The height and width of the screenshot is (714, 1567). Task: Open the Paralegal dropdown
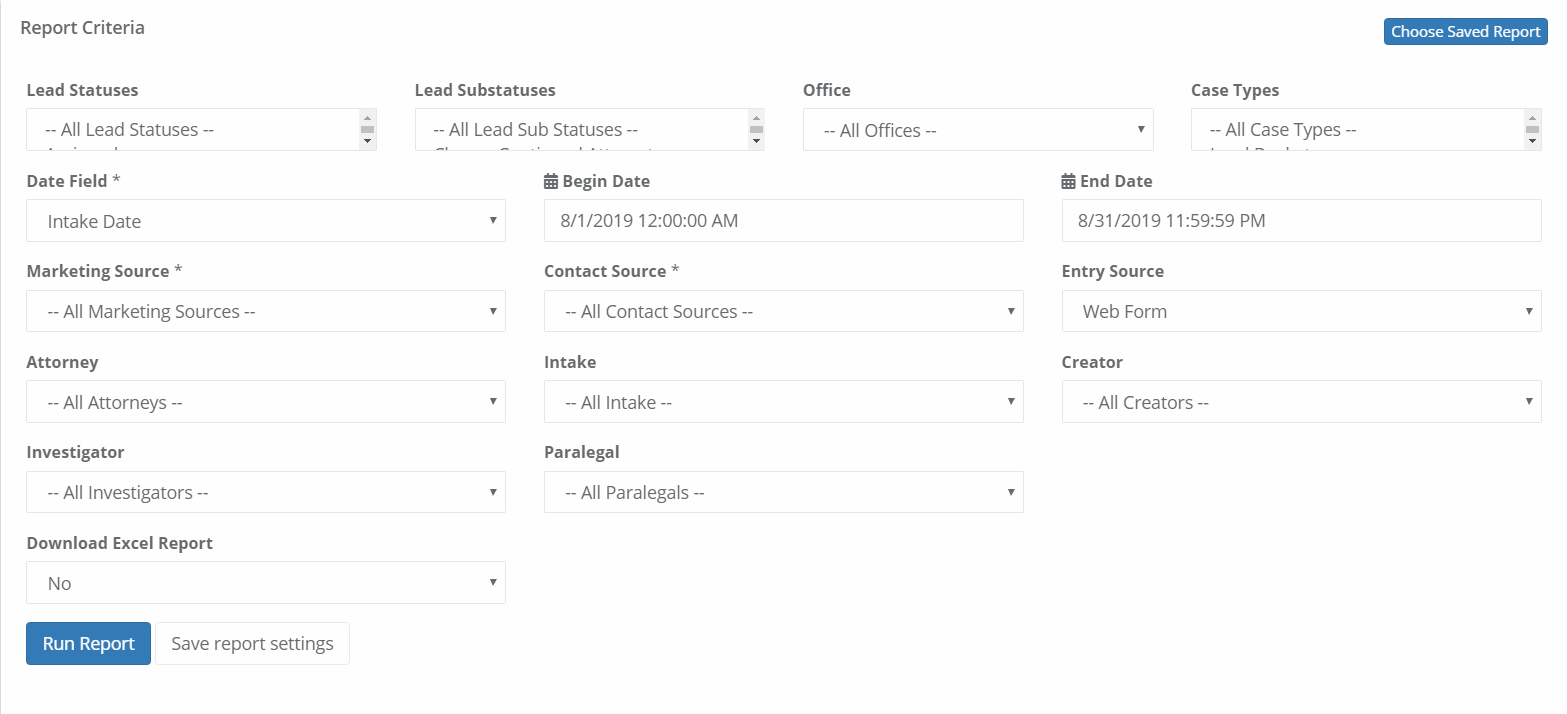tap(784, 492)
